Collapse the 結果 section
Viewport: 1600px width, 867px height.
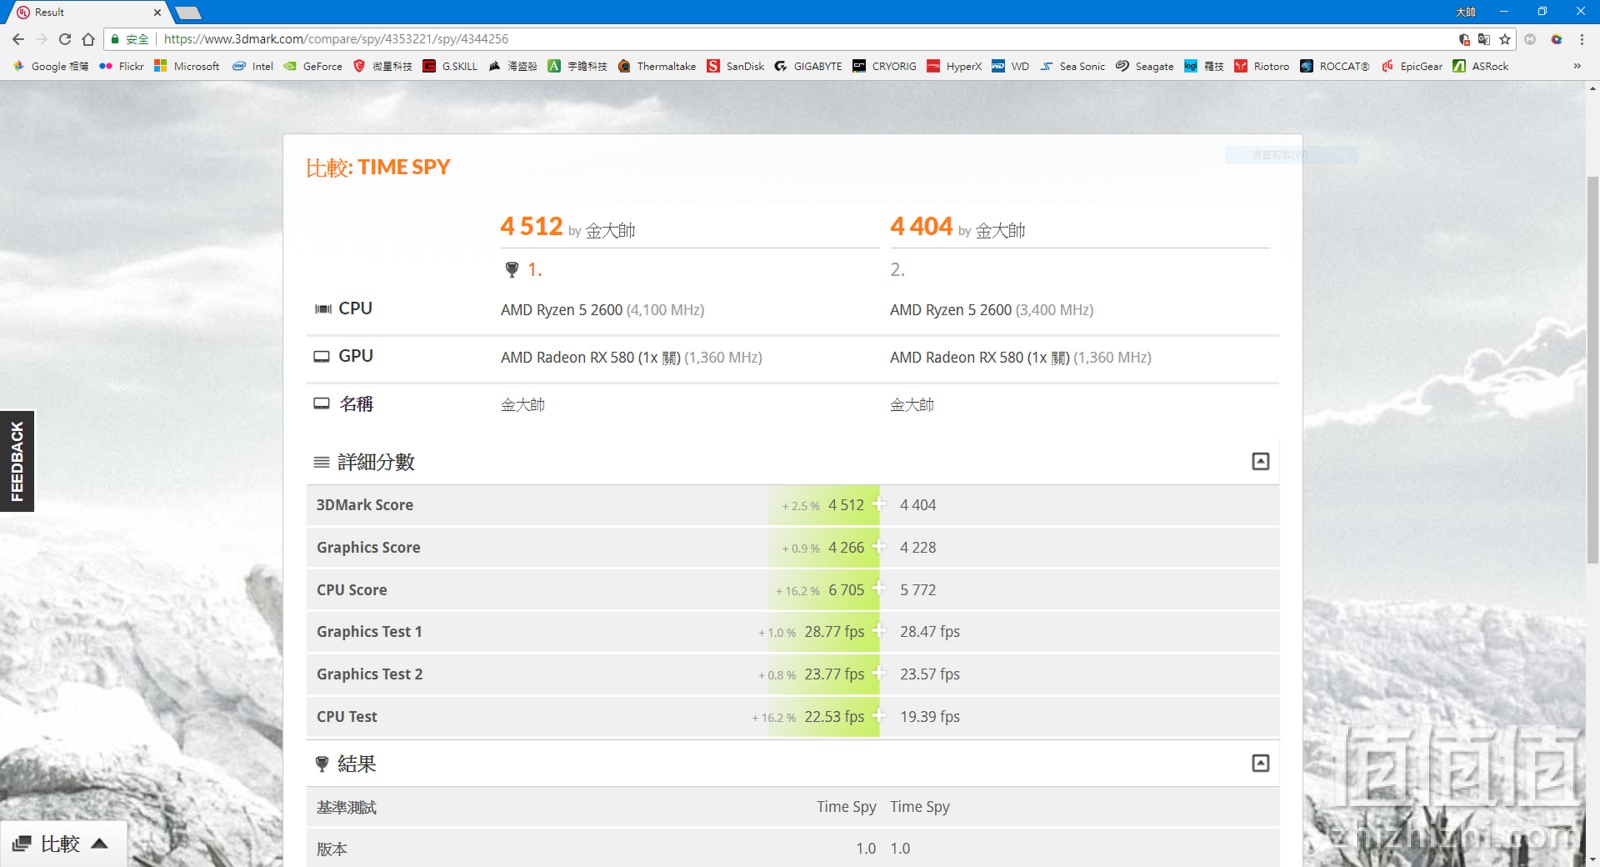tap(1261, 763)
